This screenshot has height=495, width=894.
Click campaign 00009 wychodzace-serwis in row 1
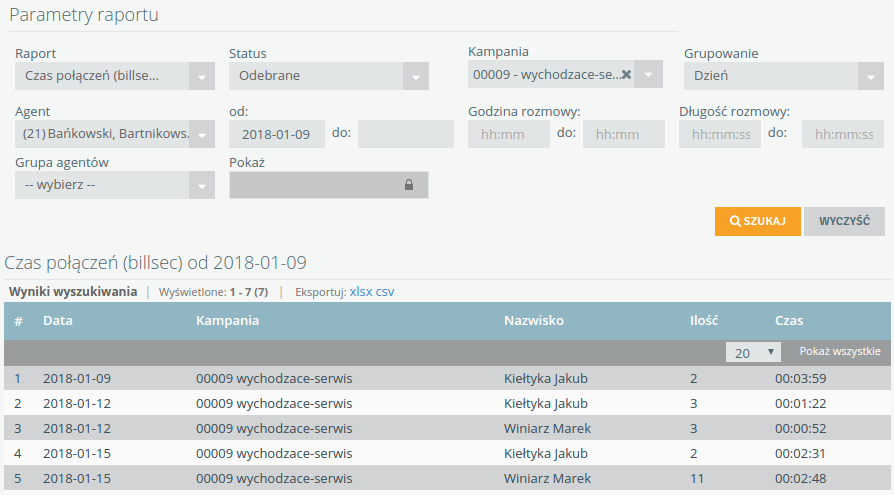[274, 378]
